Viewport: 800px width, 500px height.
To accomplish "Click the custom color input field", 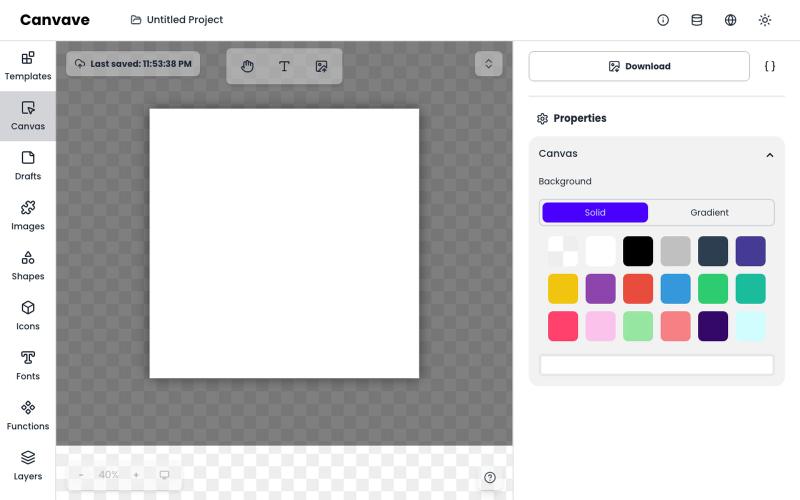I will (x=657, y=365).
